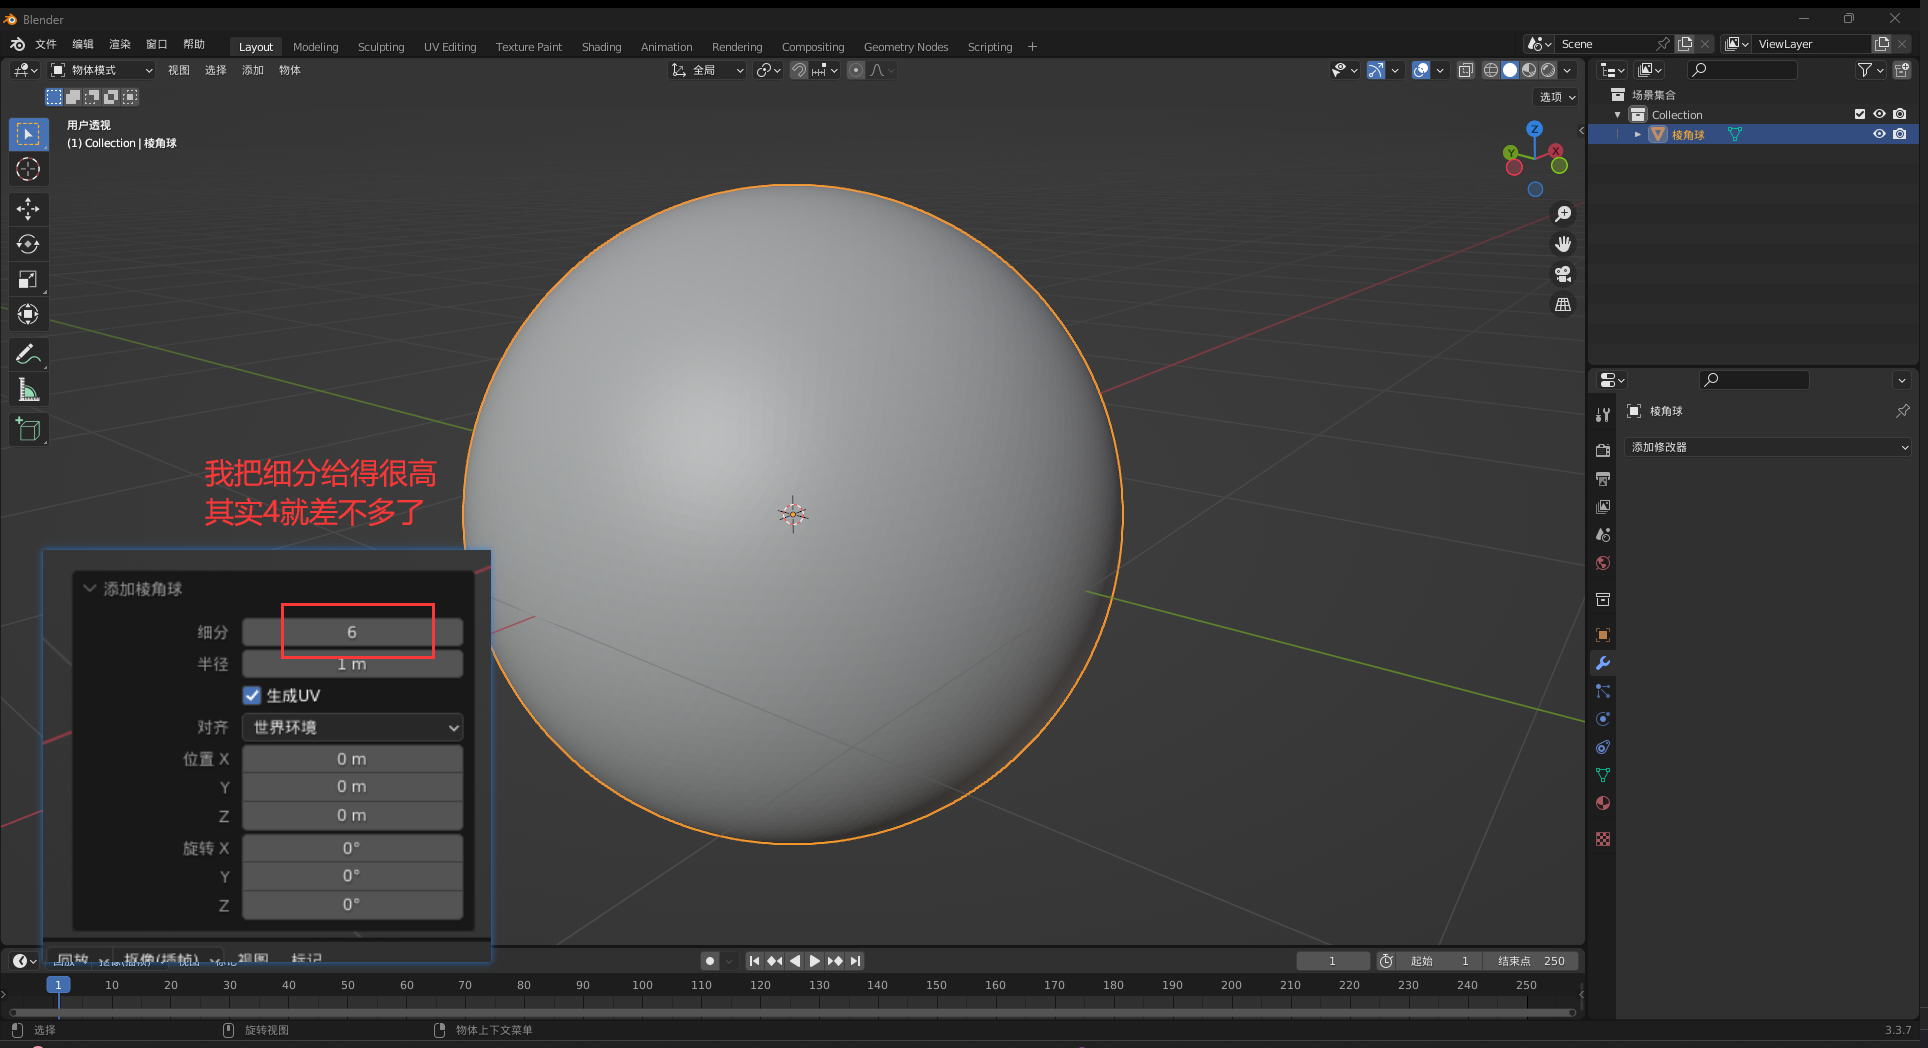Open the 世界环境 alignment dropdown

click(352, 727)
